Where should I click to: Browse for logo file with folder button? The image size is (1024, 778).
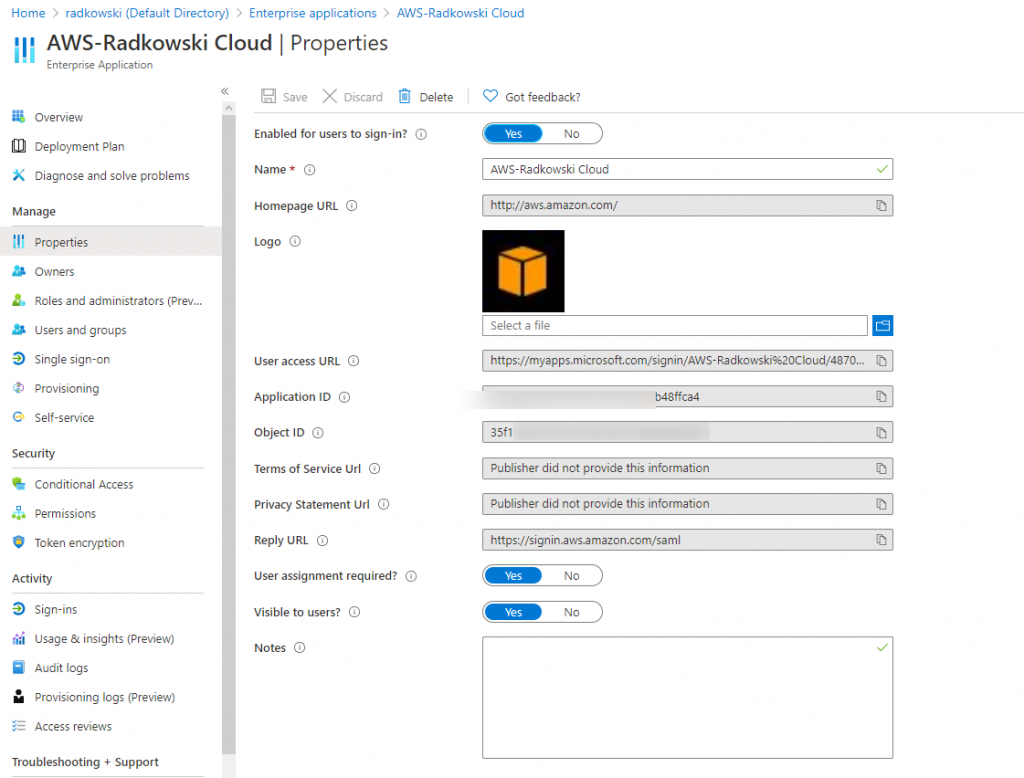(x=882, y=325)
